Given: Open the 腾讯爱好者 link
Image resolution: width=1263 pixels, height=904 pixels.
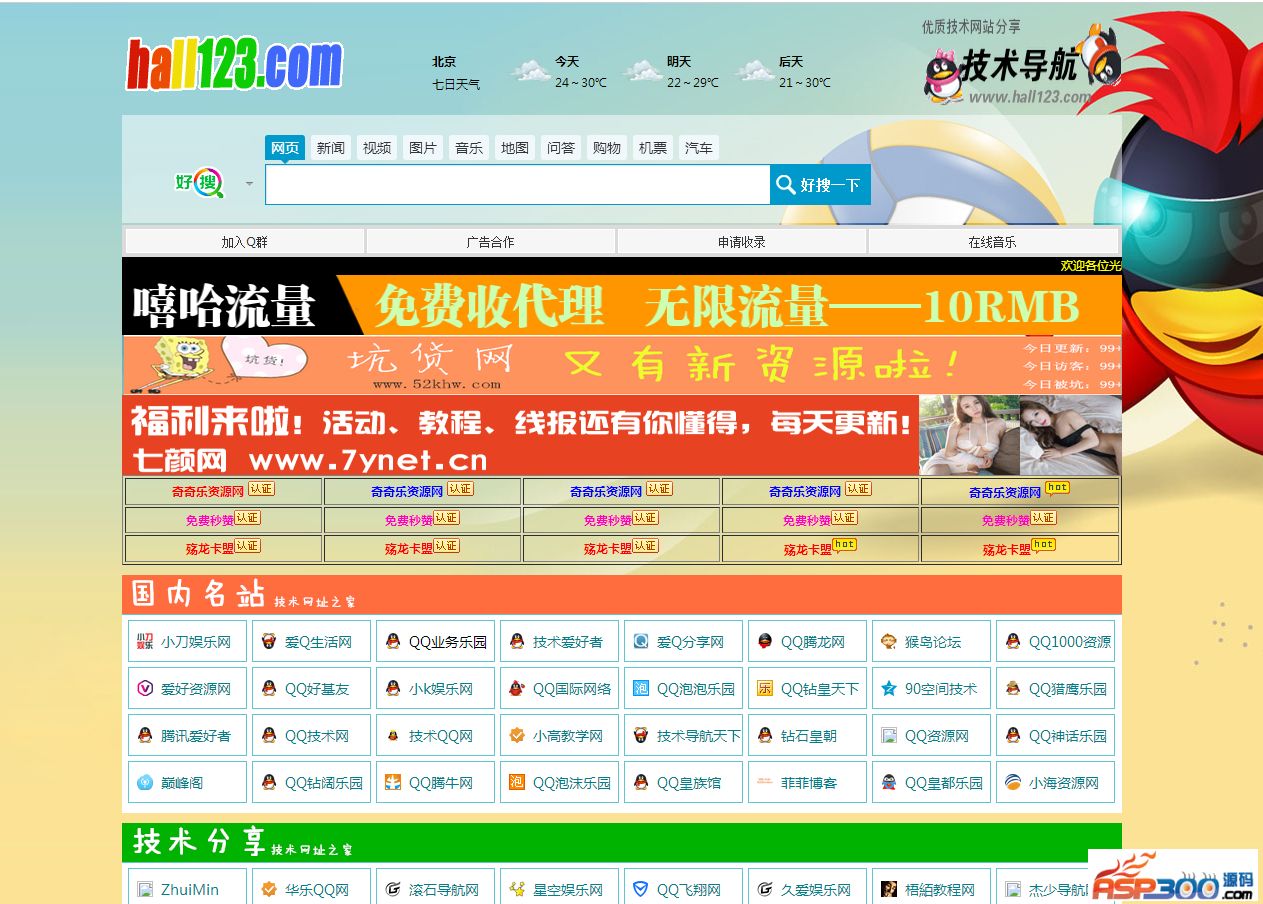Looking at the screenshot, I should pos(196,736).
